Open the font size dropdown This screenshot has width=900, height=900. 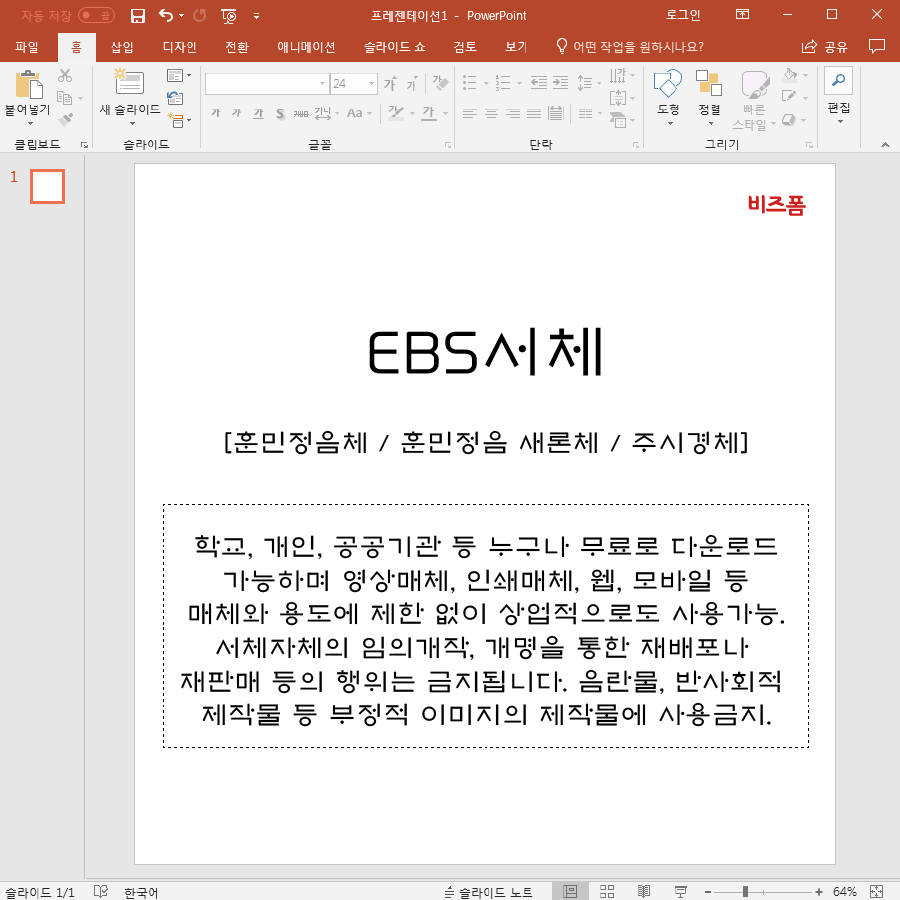(x=369, y=84)
